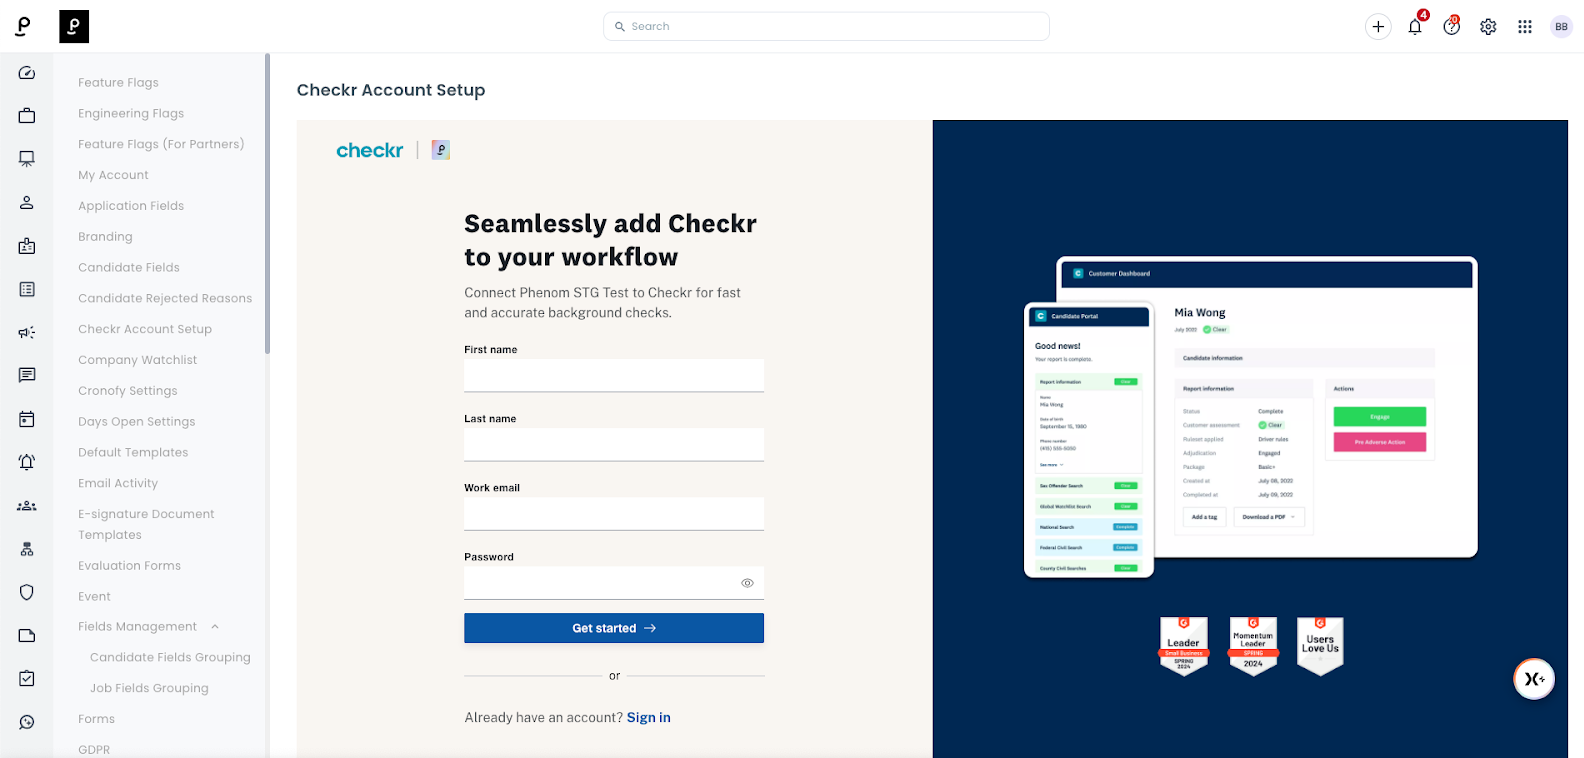Toggle password visibility eye icon
Viewport: 1584px width, 758px height.
[747, 583]
